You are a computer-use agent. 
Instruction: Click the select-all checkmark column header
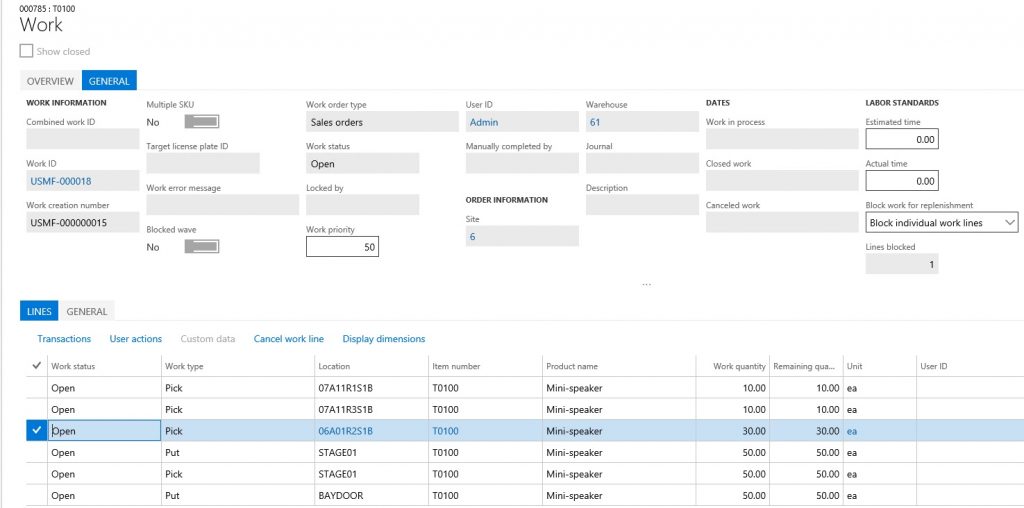[x=37, y=366]
